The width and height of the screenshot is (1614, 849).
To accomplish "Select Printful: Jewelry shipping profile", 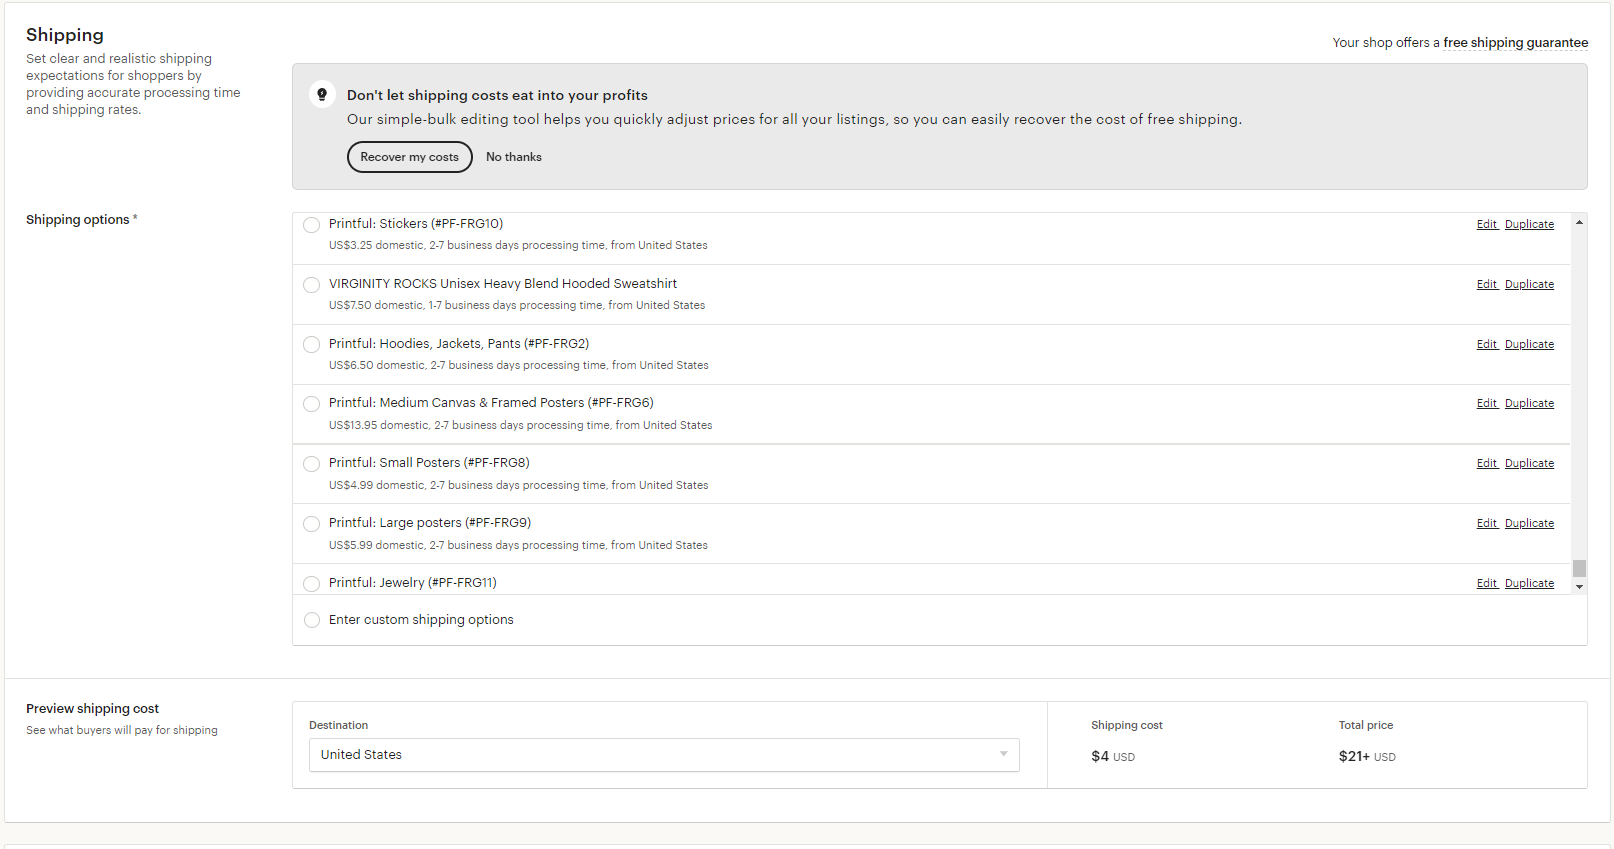I will click(312, 584).
